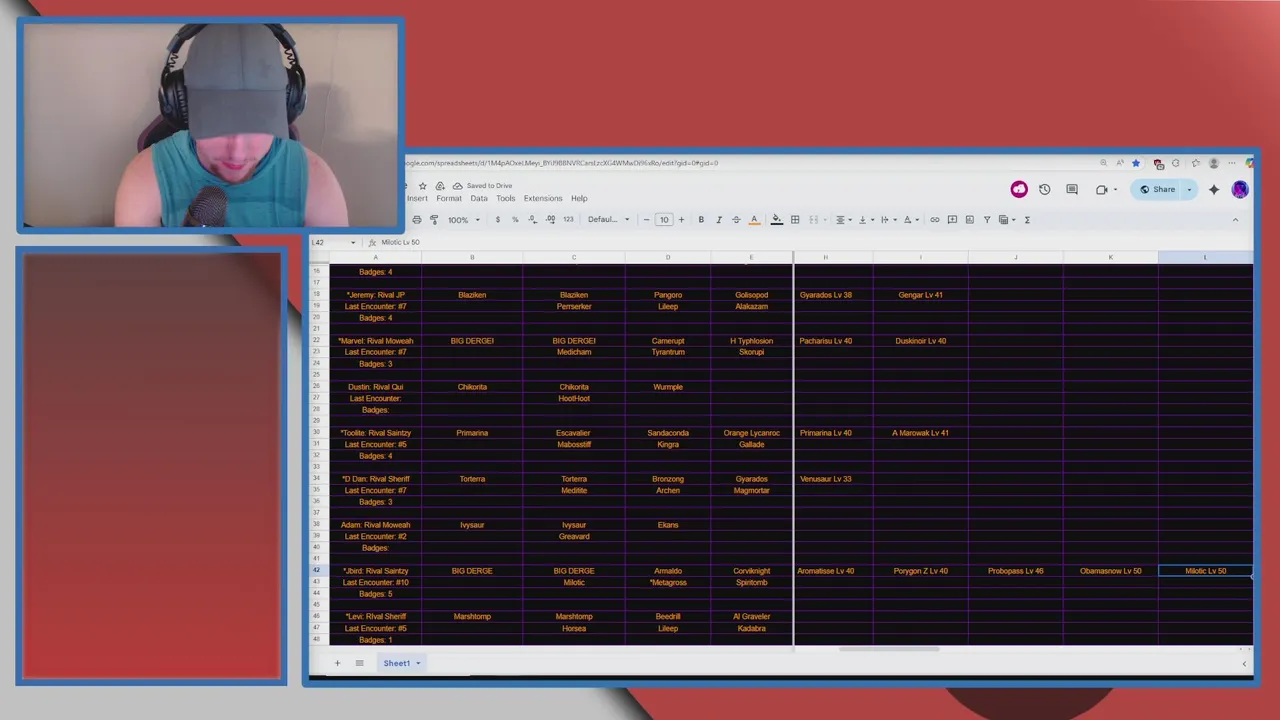Activate the Paint format tool
1280x720 pixels.
point(434,220)
